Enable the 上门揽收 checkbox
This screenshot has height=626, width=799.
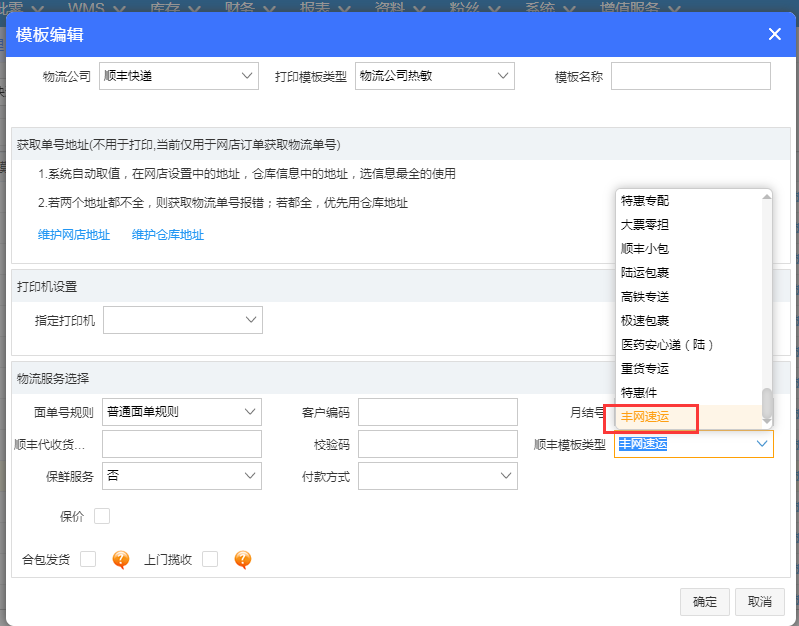coord(210,559)
